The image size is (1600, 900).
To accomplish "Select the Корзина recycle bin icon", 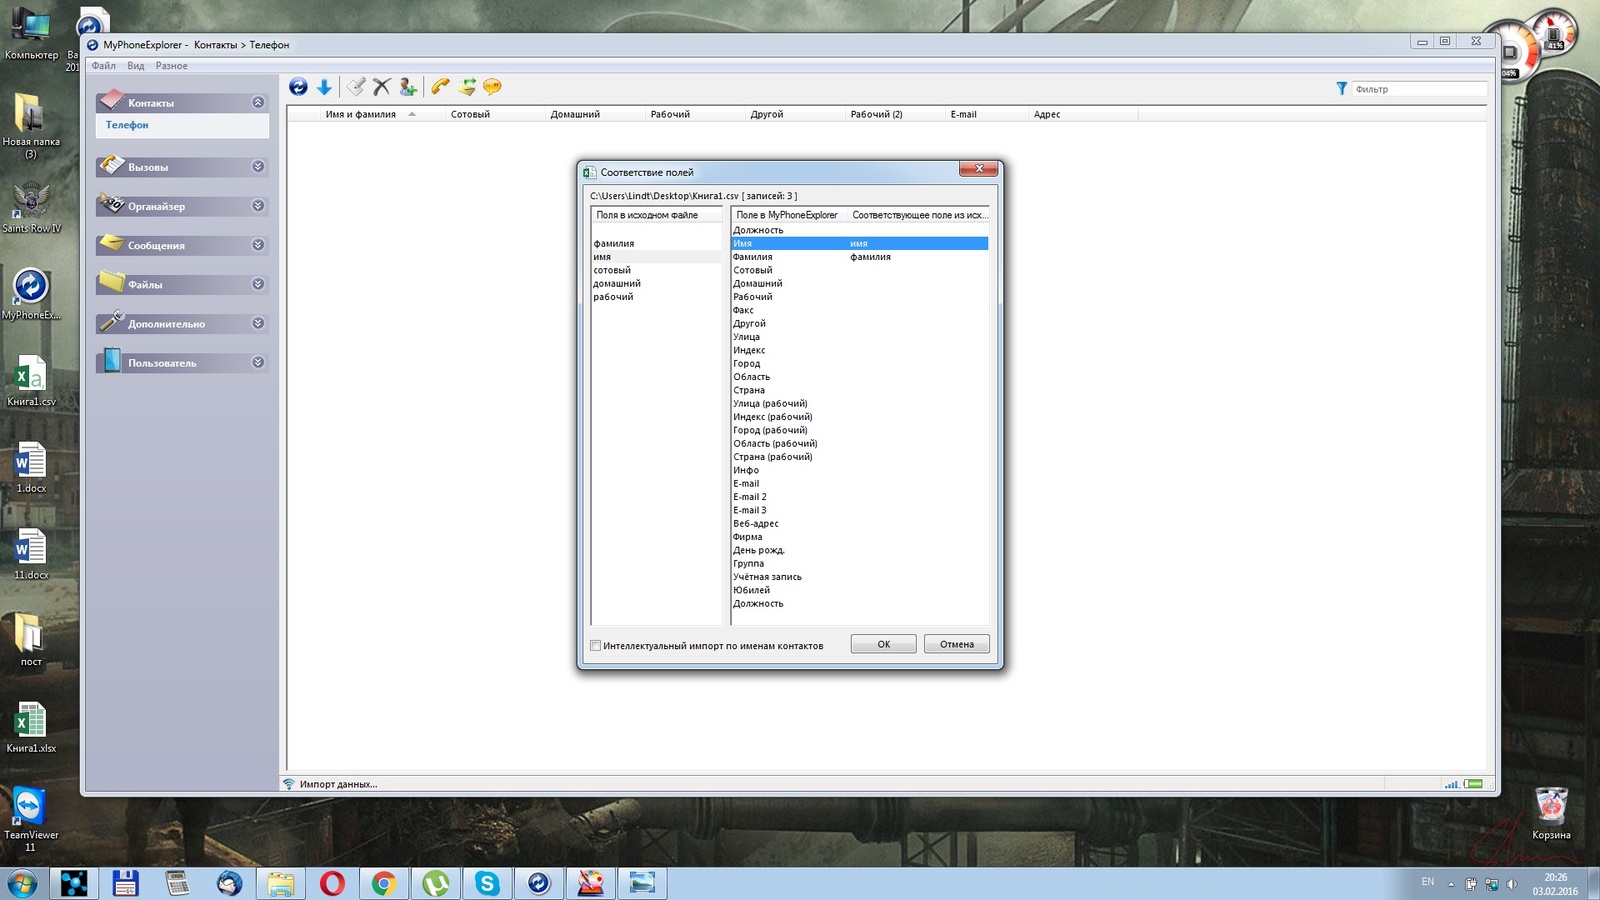I will point(1551,812).
